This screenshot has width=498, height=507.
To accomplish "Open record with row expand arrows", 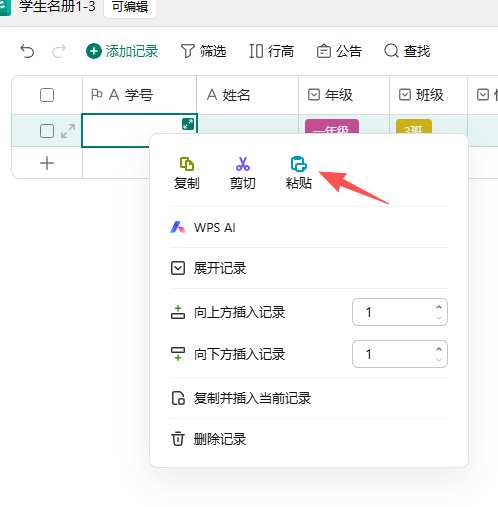I will (x=68, y=131).
